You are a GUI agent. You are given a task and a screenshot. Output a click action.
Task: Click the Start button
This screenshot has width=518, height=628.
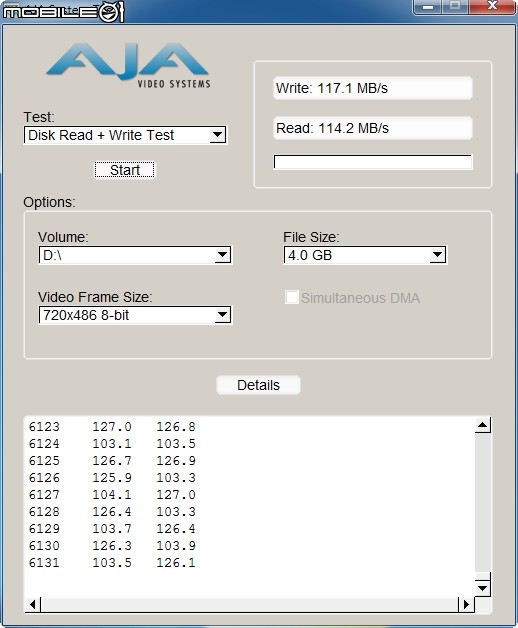pyautogui.click(x=125, y=170)
